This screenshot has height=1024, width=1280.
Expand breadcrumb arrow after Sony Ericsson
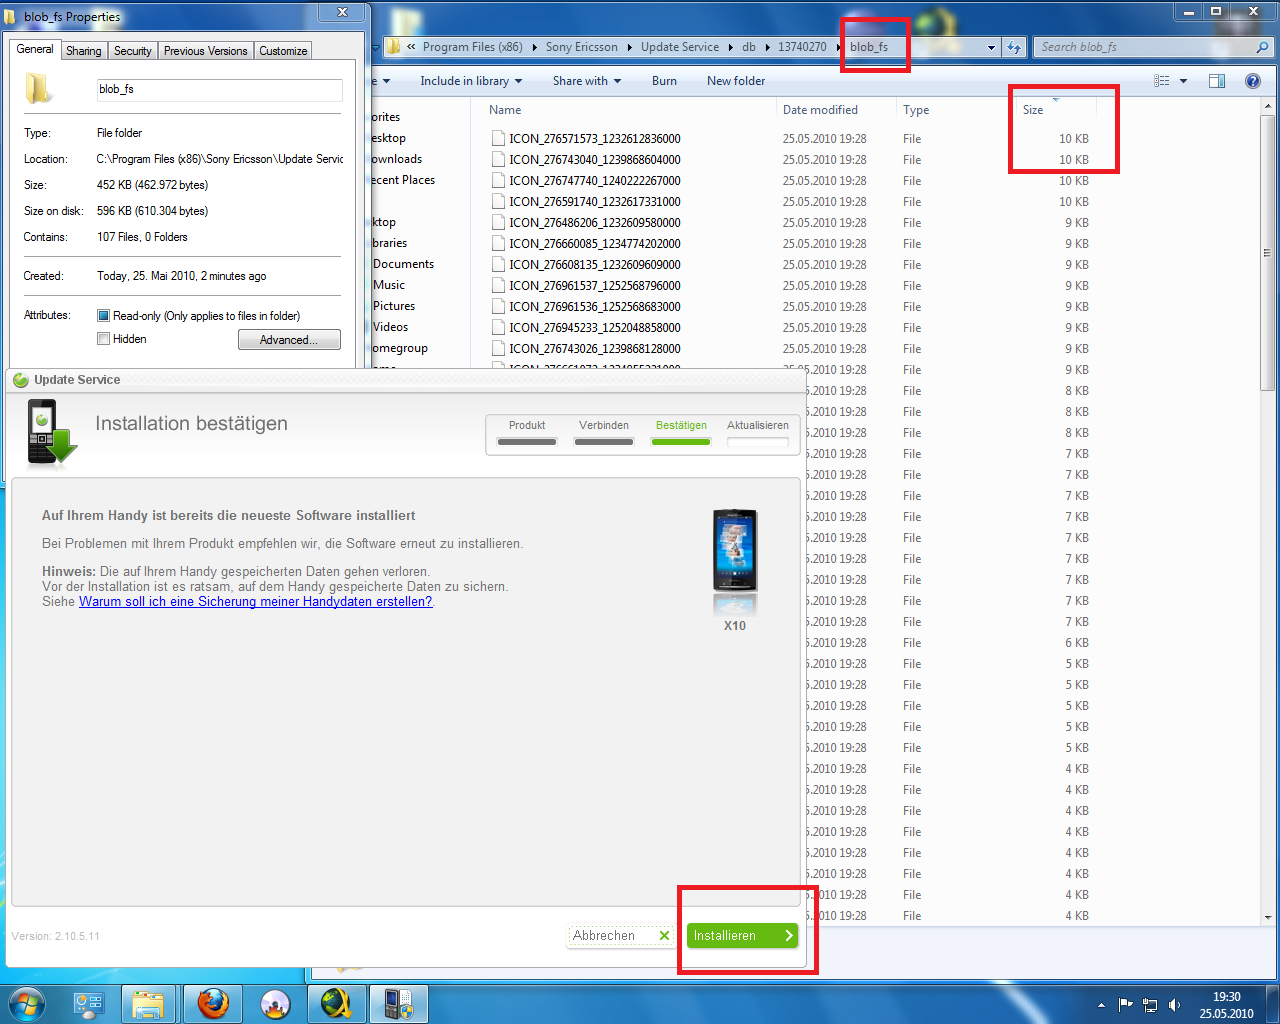pos(629,47)
